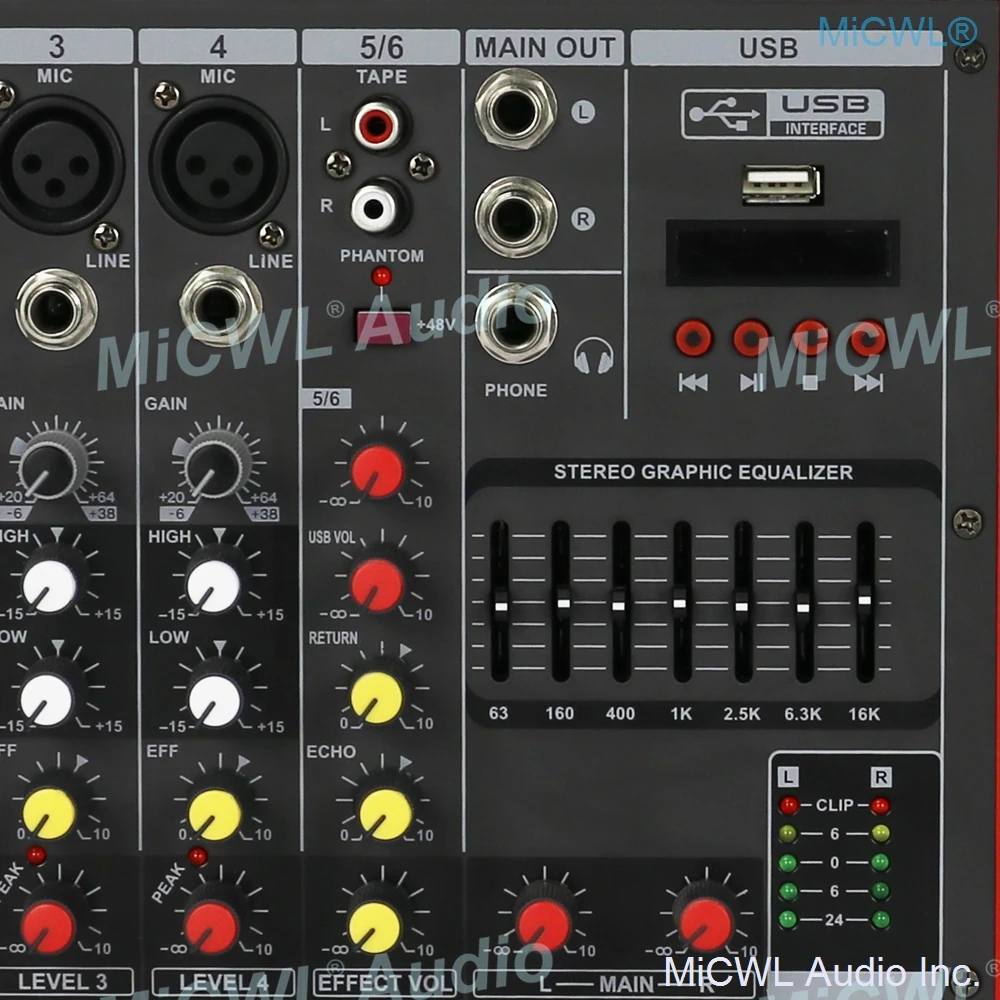Click the 5/6 channel red level knob
The width and height of the screenshot is (1000, 1000).
[378, 471]
